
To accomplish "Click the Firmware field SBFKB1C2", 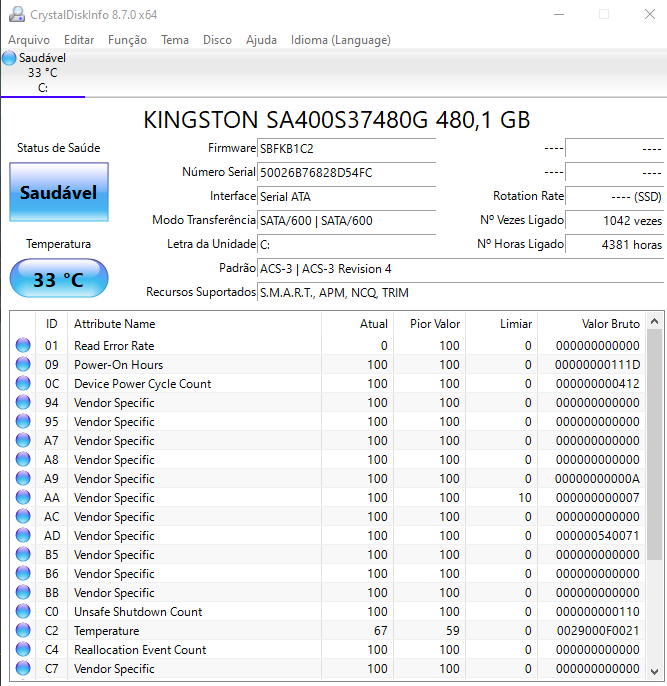I will point(346,148).
